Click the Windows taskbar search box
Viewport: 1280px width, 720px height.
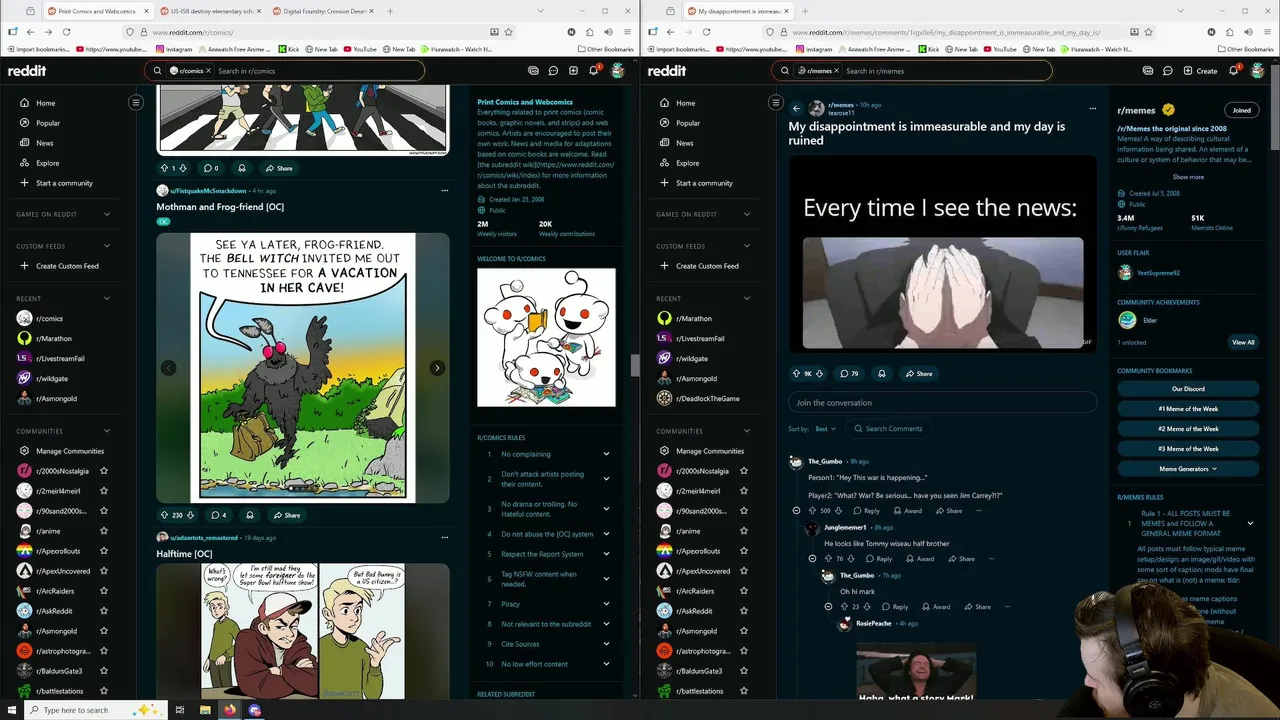click(95, 710)
